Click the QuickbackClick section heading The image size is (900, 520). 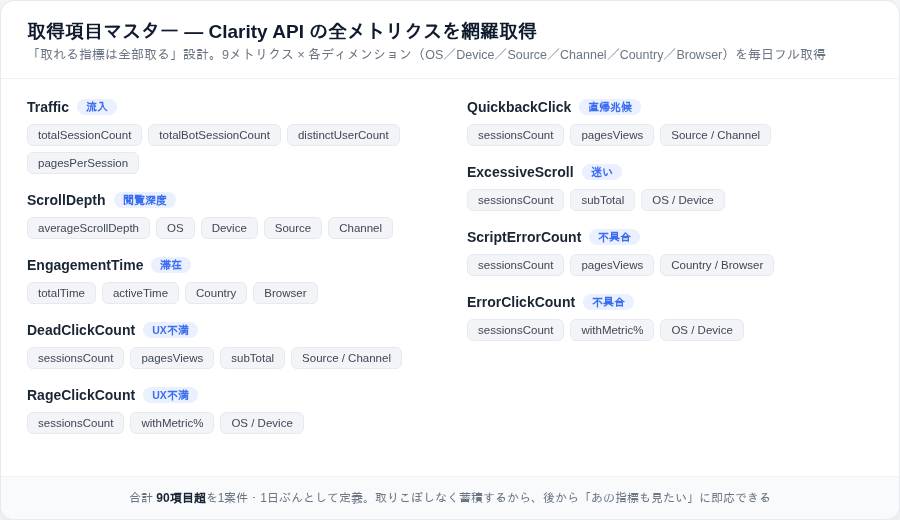[x=519, y=107]
